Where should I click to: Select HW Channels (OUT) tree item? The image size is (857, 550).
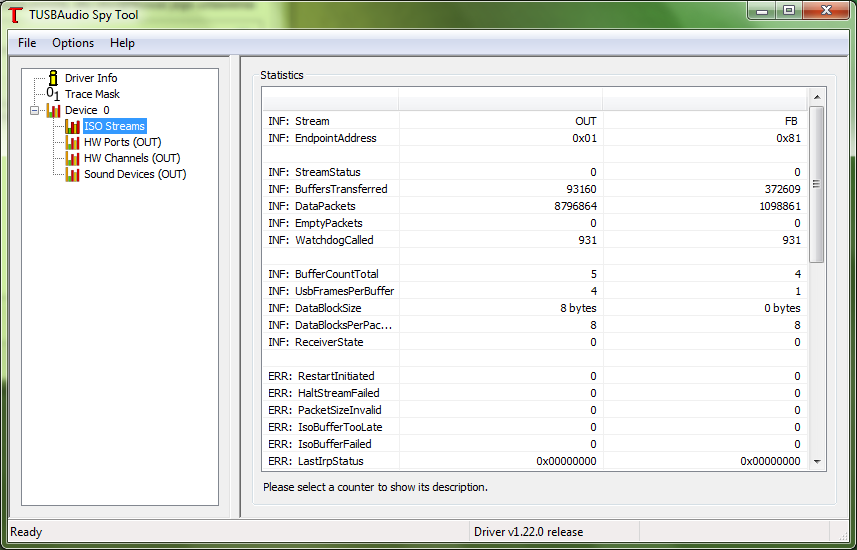point(132,158)
